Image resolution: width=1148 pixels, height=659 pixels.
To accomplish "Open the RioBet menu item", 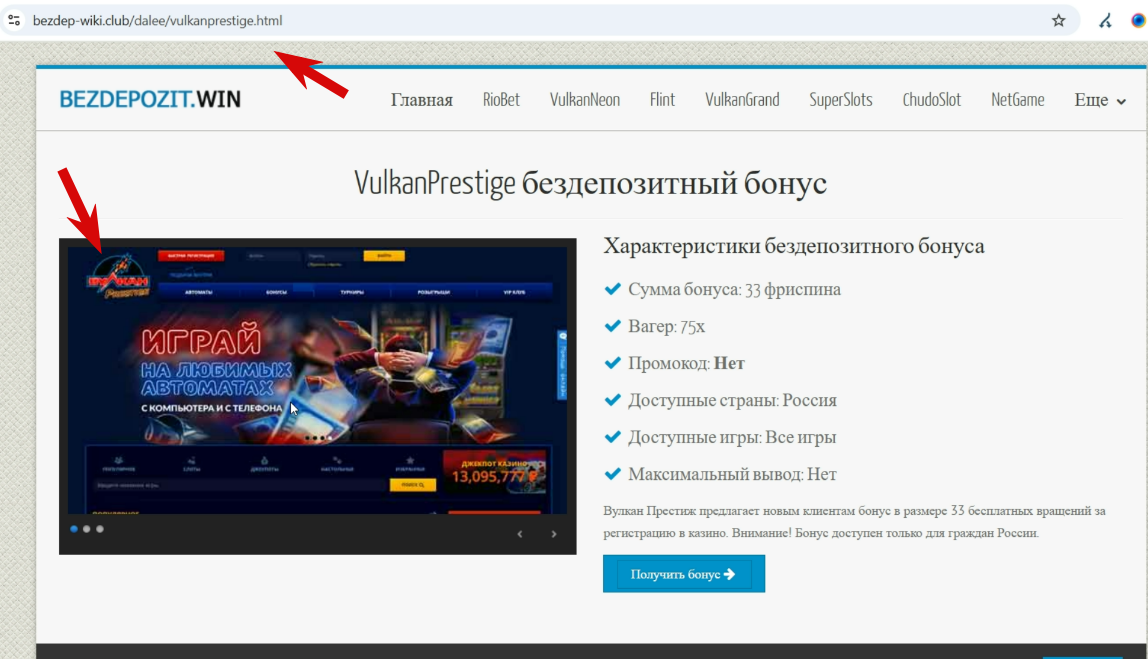I will 501,100.
